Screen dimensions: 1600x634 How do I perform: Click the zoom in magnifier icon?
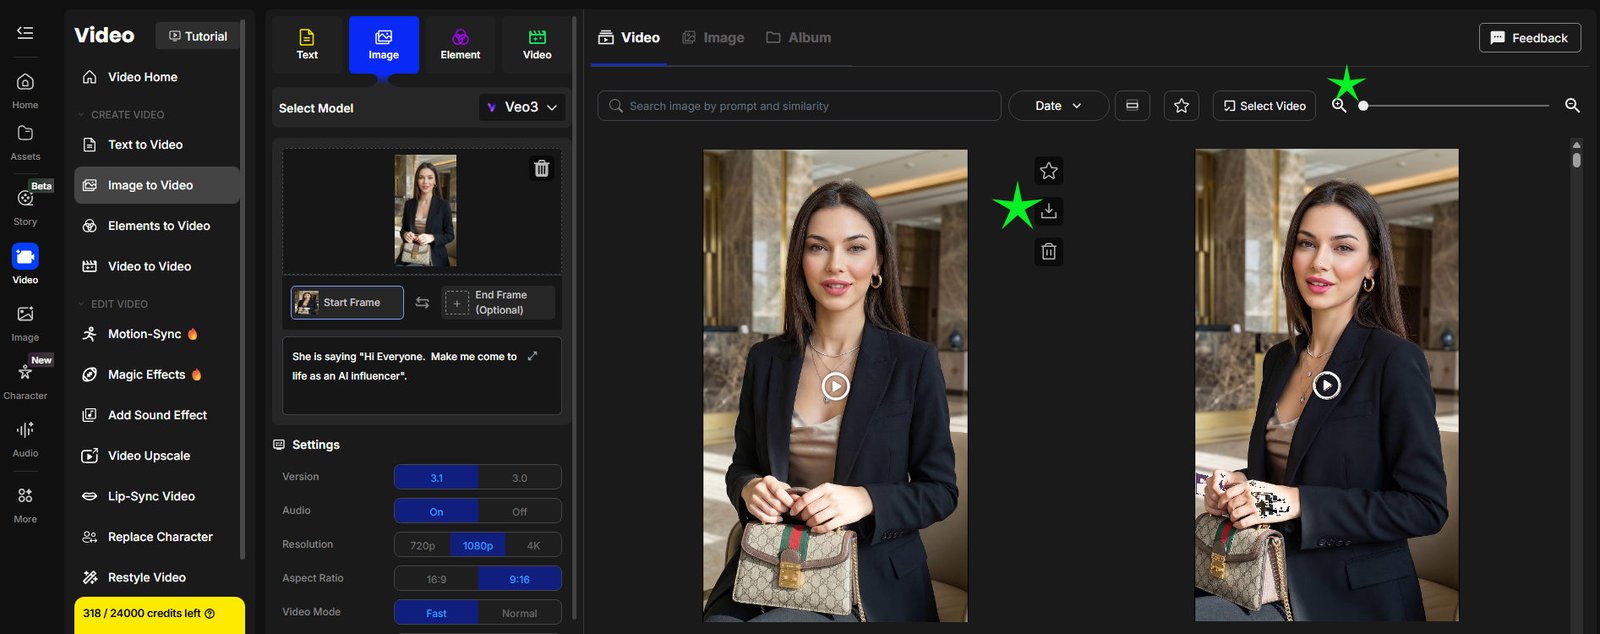click(1572, 106)
